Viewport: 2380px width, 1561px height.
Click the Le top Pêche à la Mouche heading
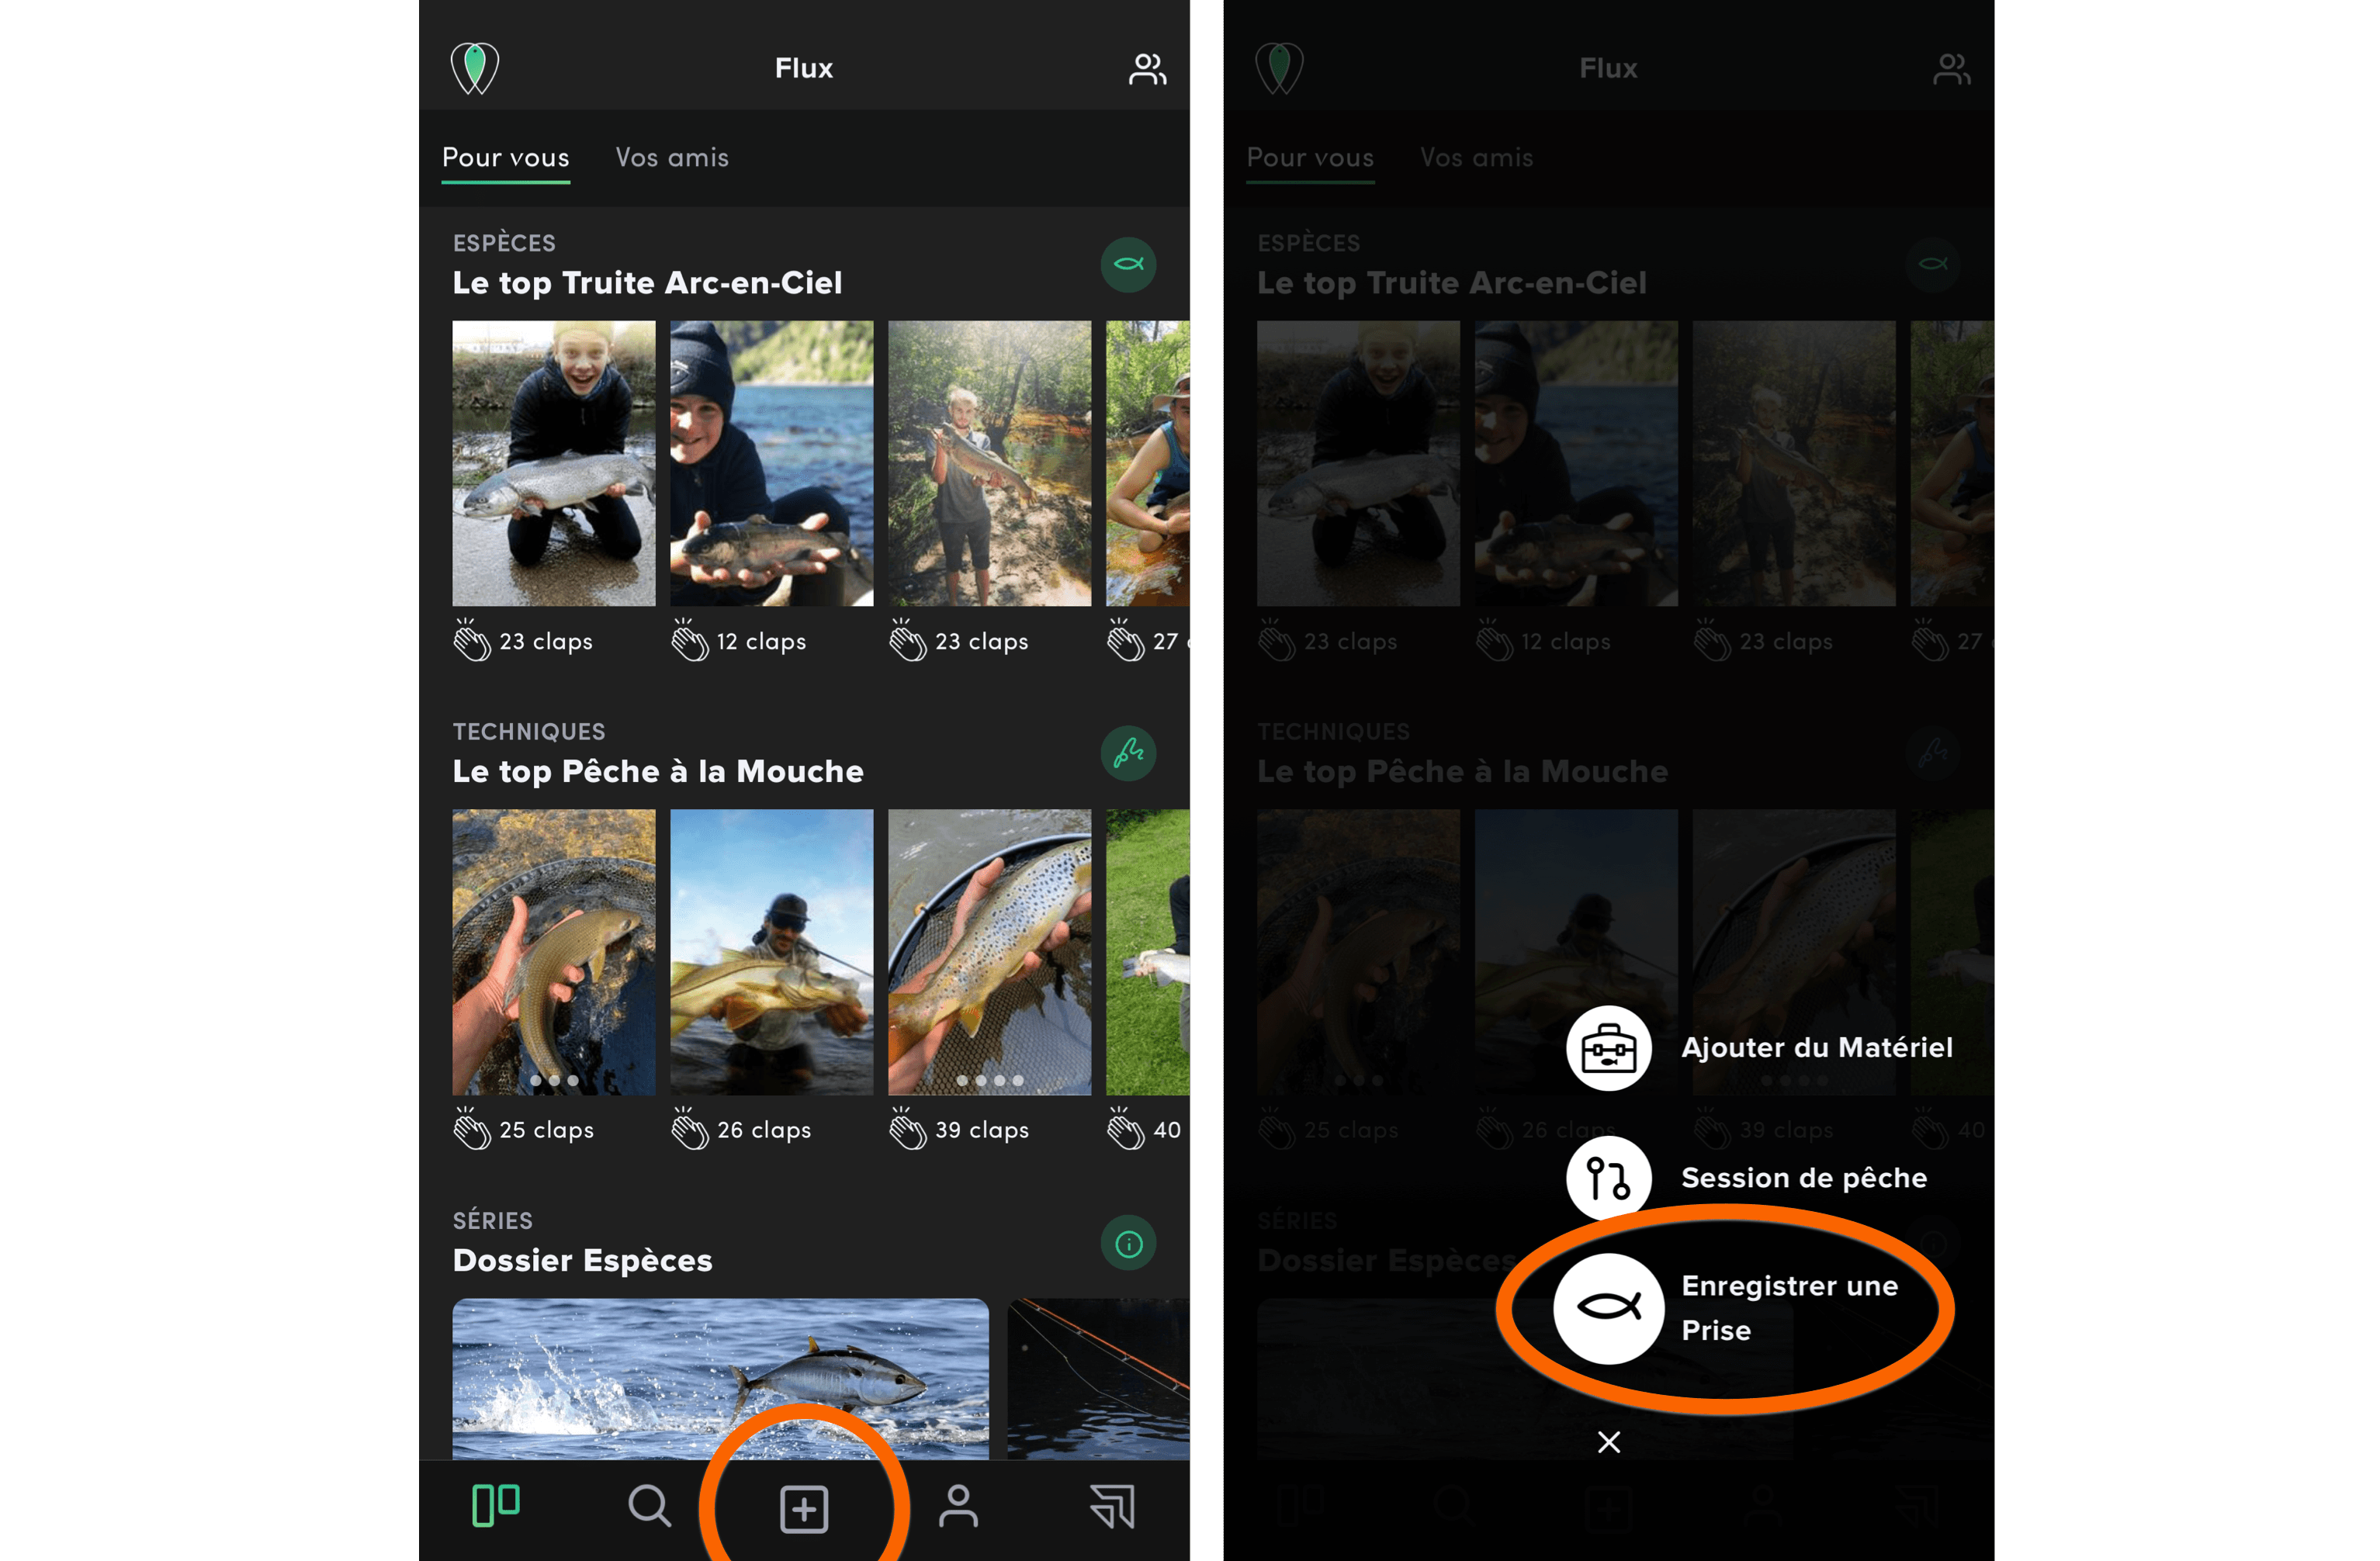658,771
